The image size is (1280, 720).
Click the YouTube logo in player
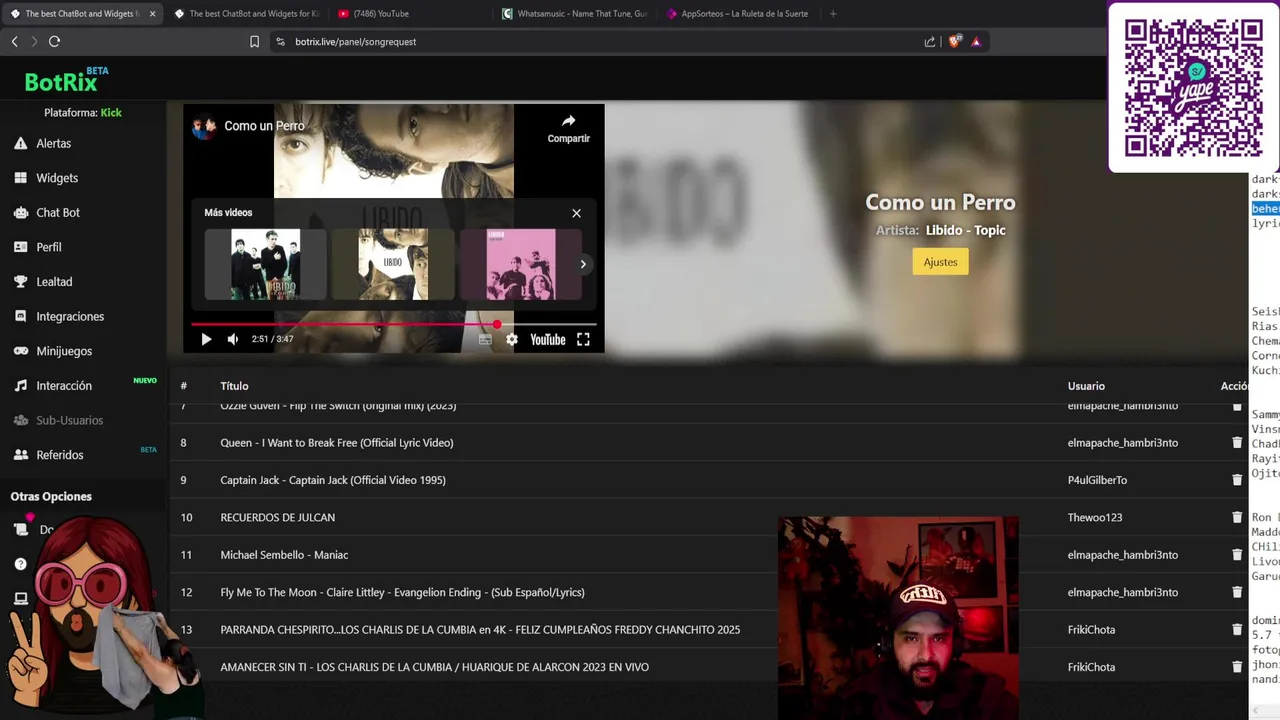click(x=548, y=339)
